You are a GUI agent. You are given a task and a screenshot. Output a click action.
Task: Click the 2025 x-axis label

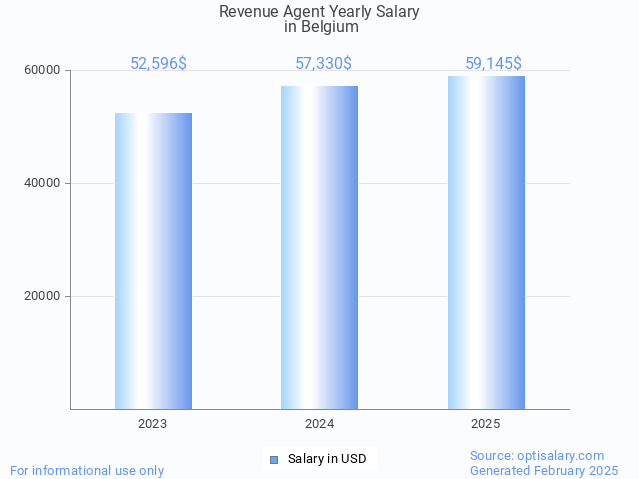(486, 424)
